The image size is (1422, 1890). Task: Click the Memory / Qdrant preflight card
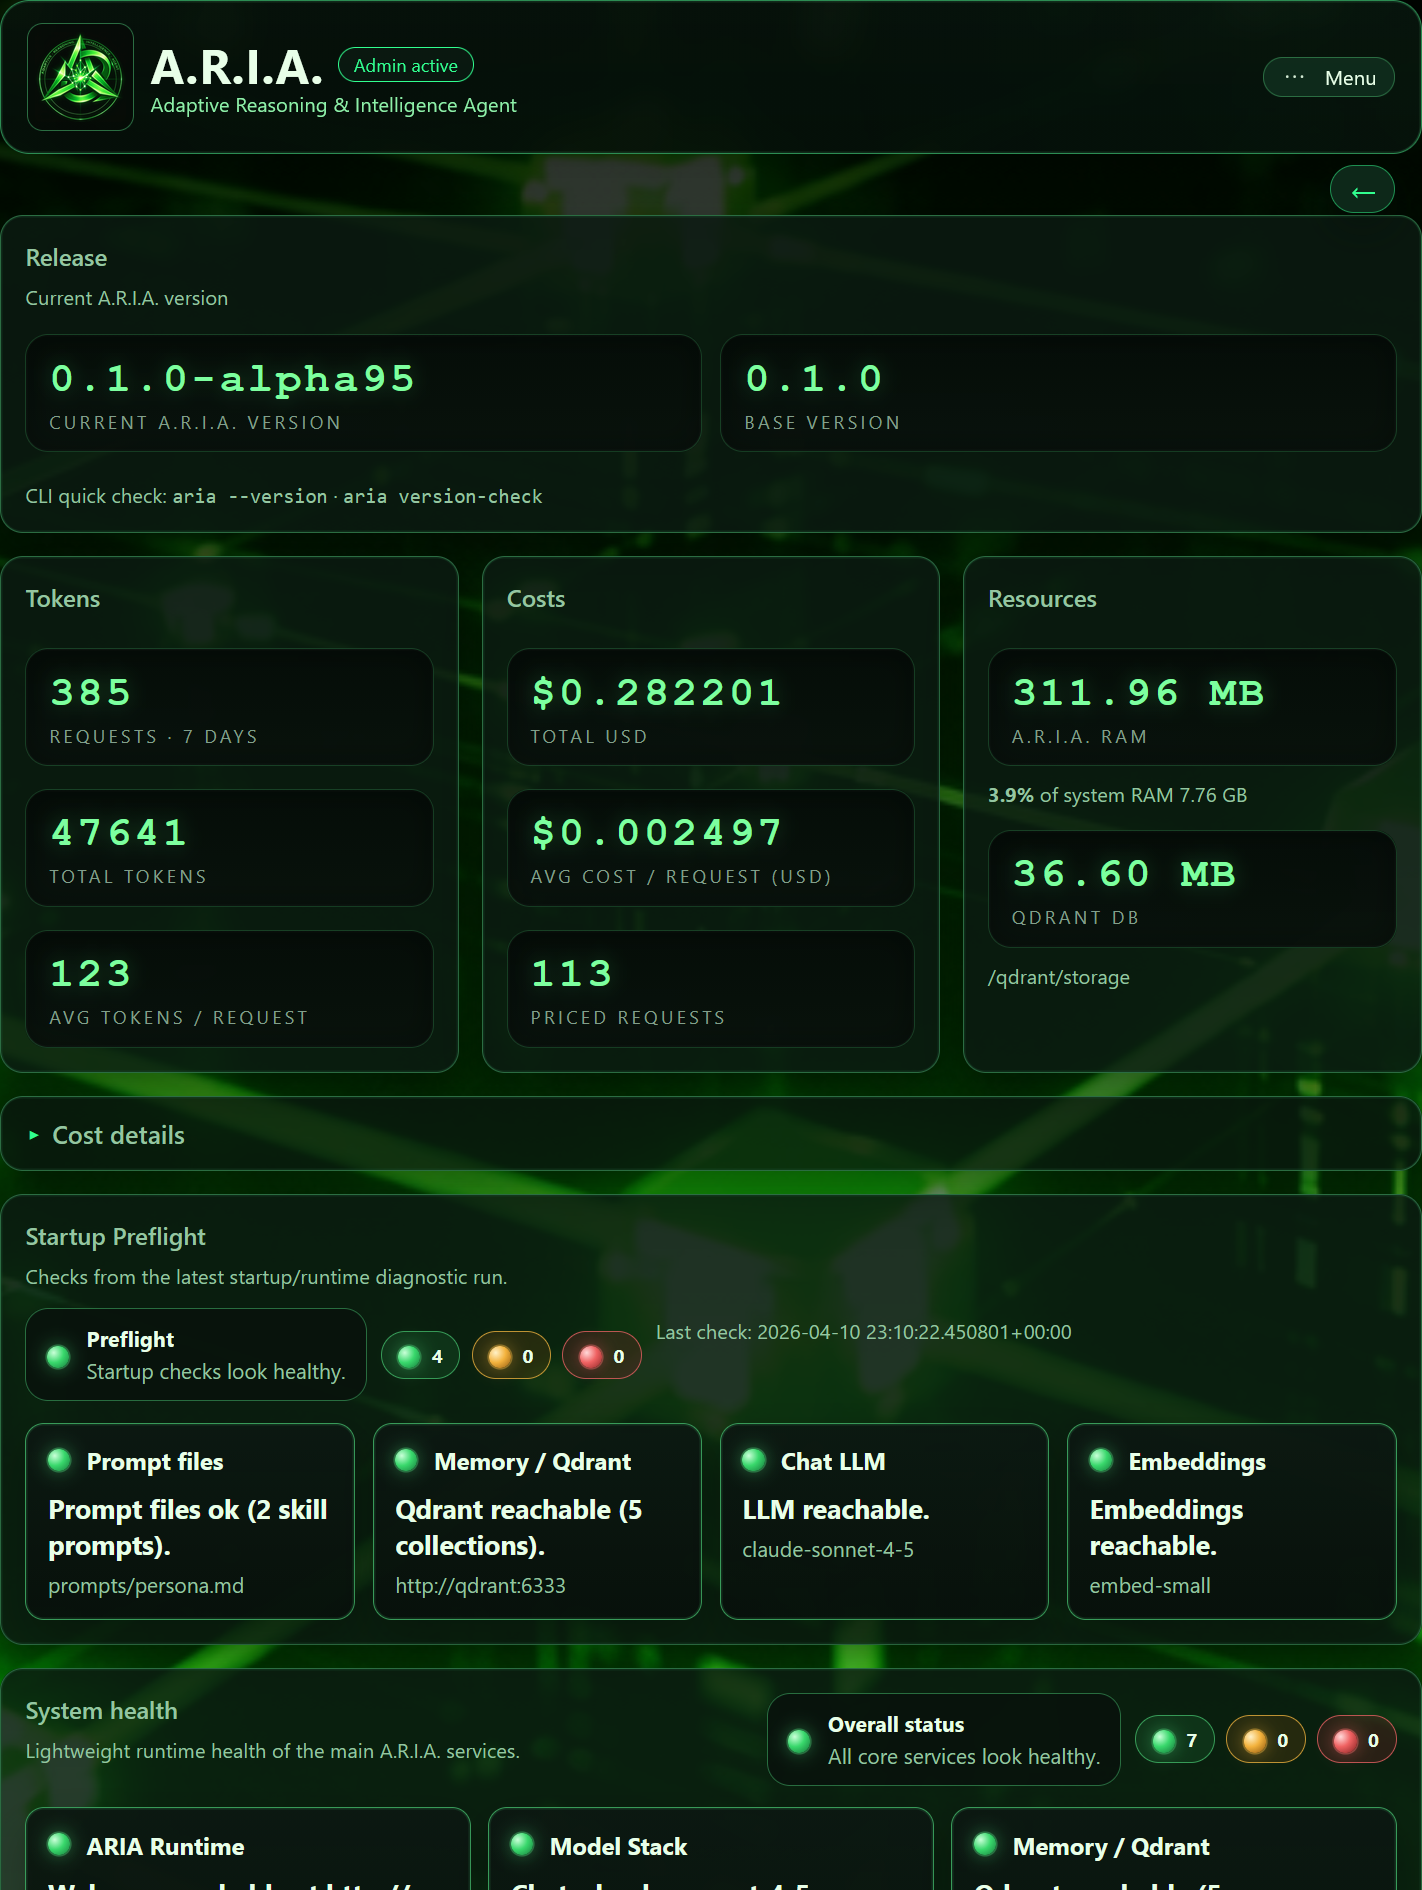tap(537, 1521)
